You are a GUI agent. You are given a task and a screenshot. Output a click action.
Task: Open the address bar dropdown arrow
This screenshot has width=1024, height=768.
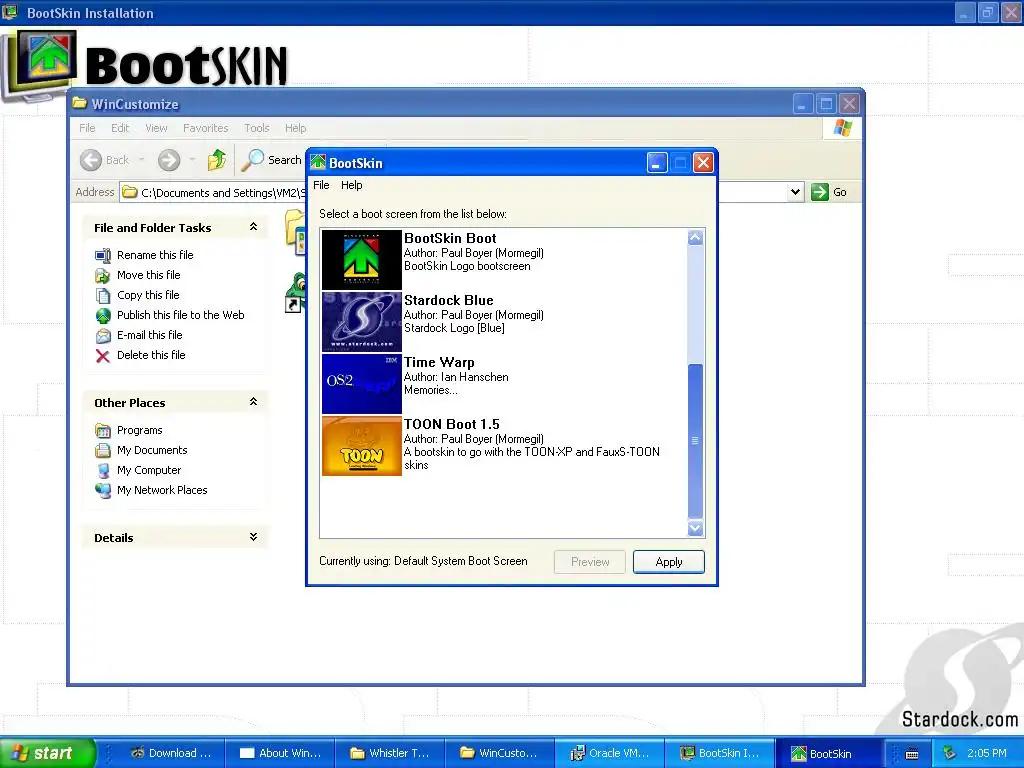[795, 192]
